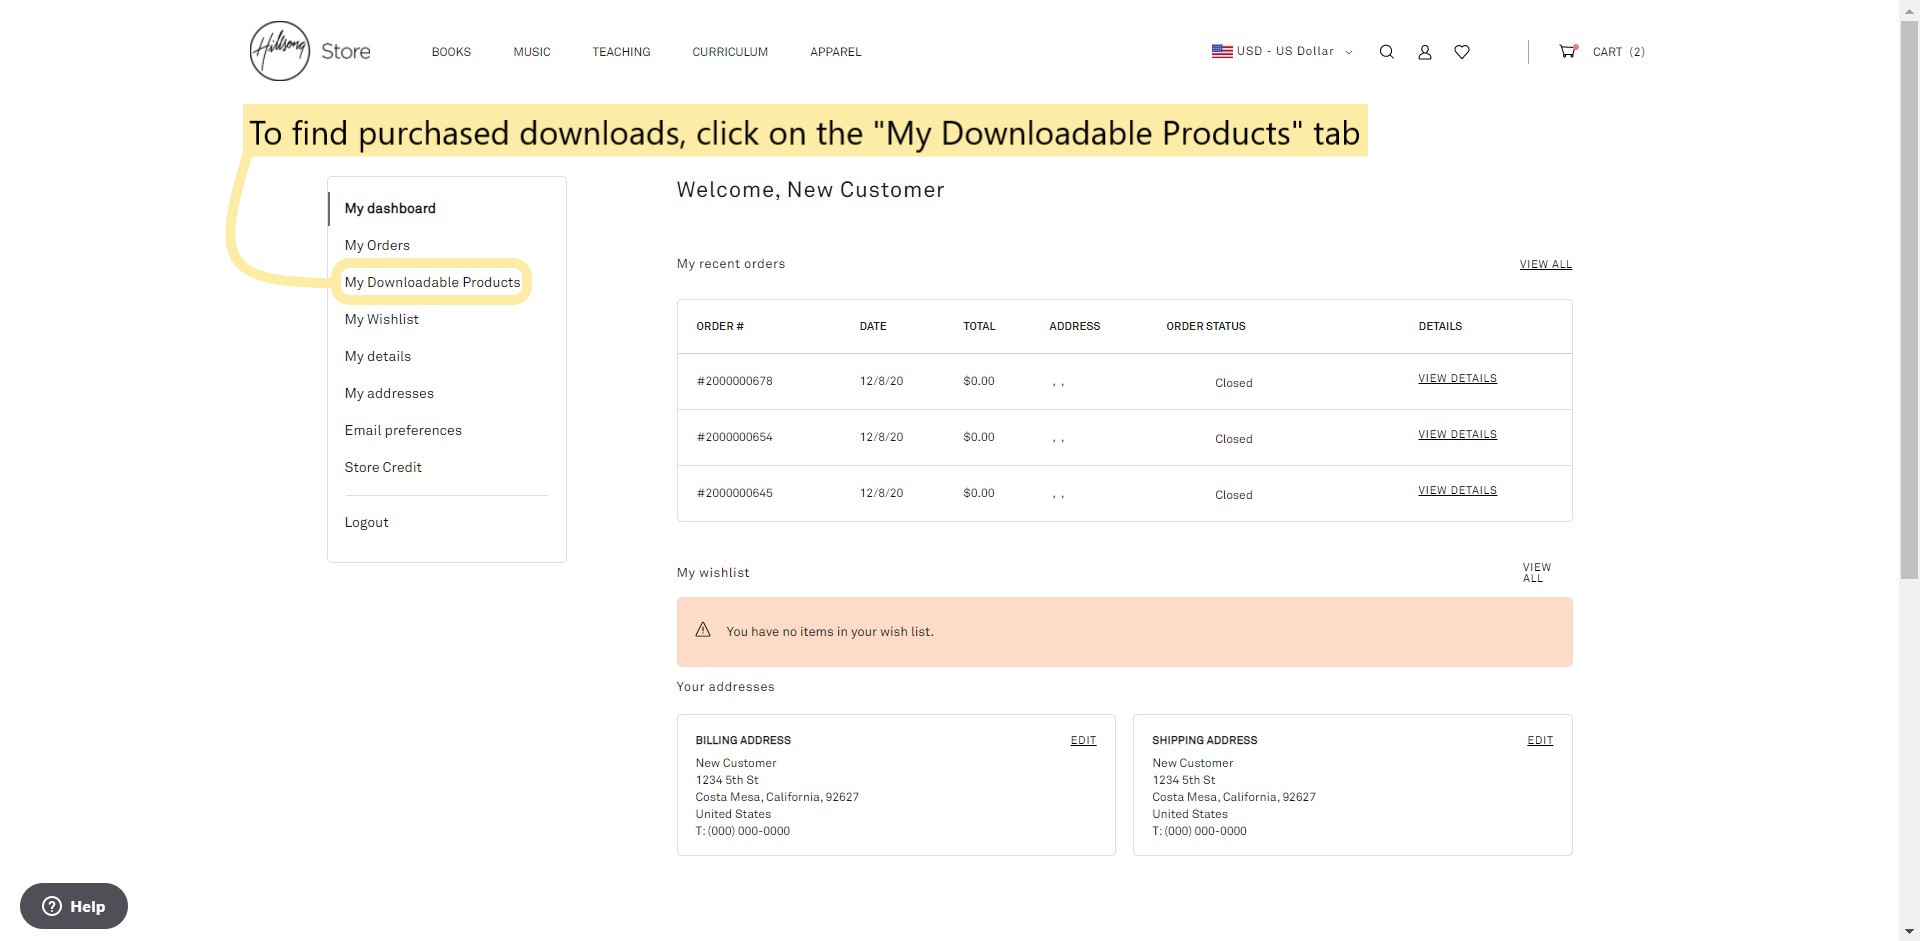
Task: Open the Music menu
Action: click(x=531, y=52)
